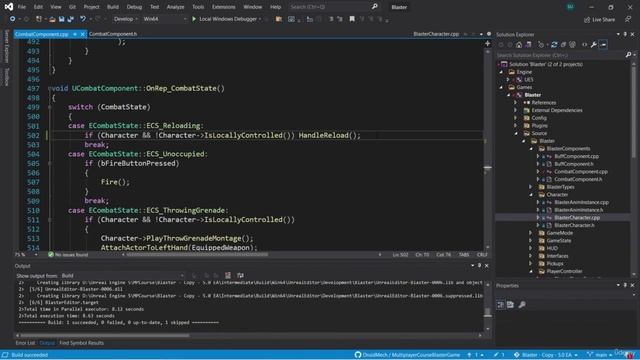The height and width of the screenshot is (360, 640).
Task: Toggle Preview Selected Items in Solution Explorer
Action: pyautogui.click(x=603, y=44)
